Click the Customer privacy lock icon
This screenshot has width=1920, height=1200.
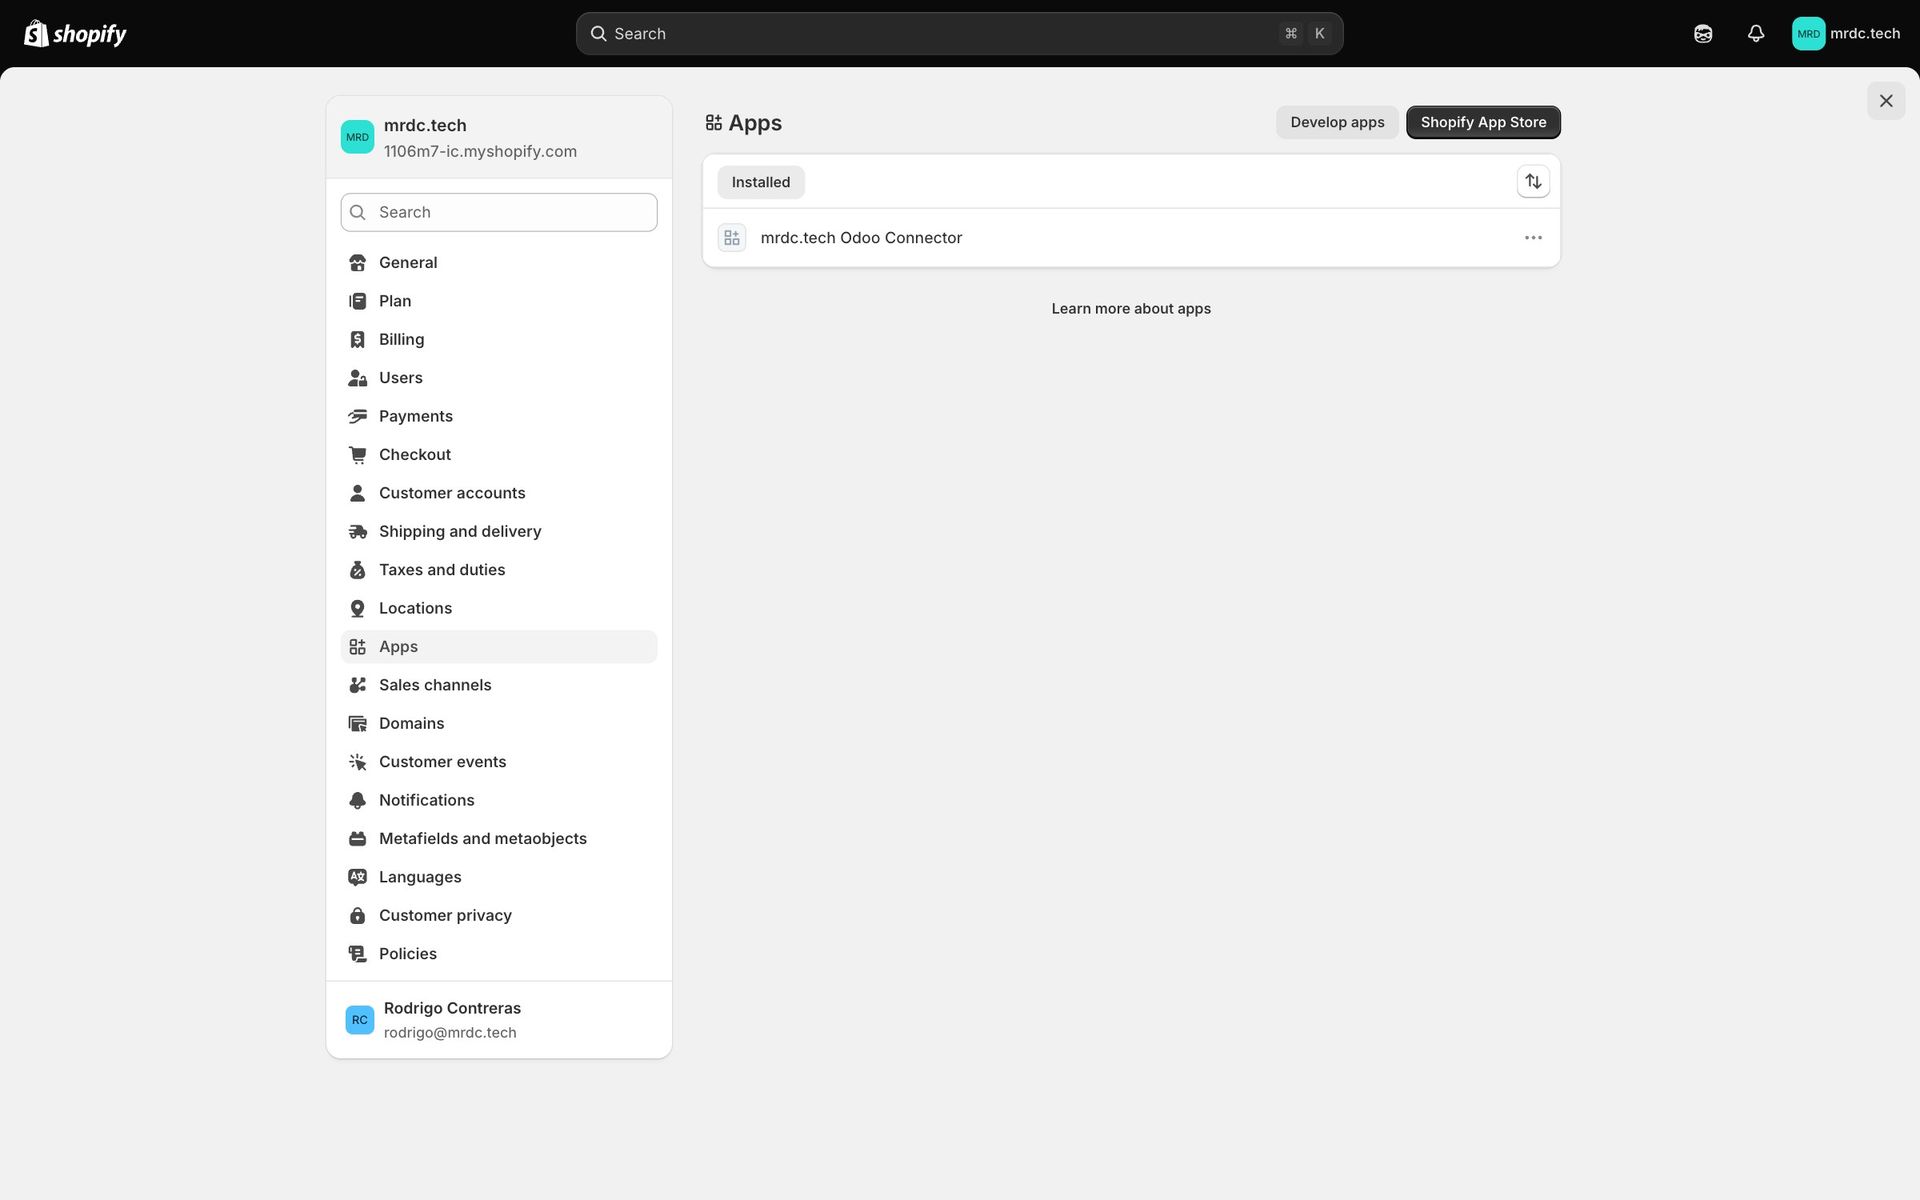coord(357,916)
